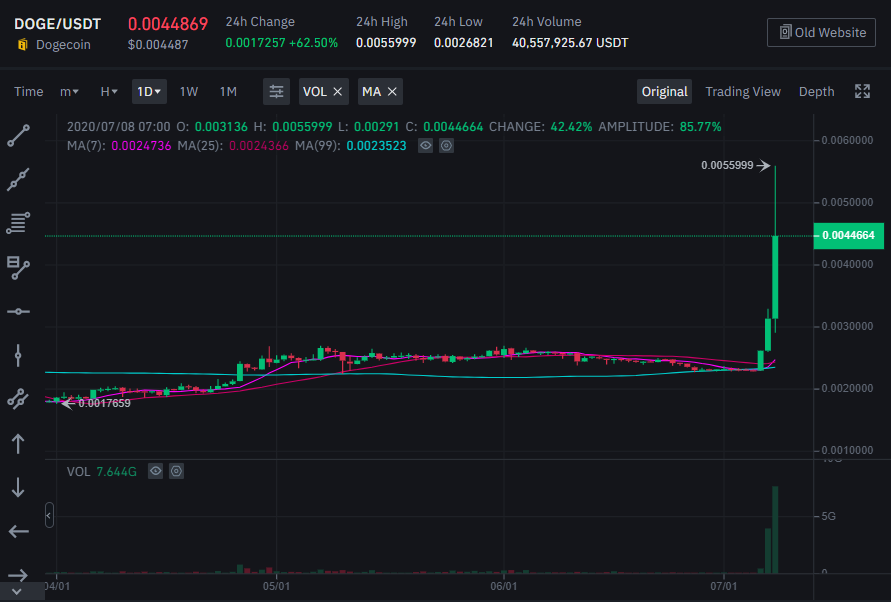Remove the VOL indicator
Screen dimensions: 891x602
(338, 92)
